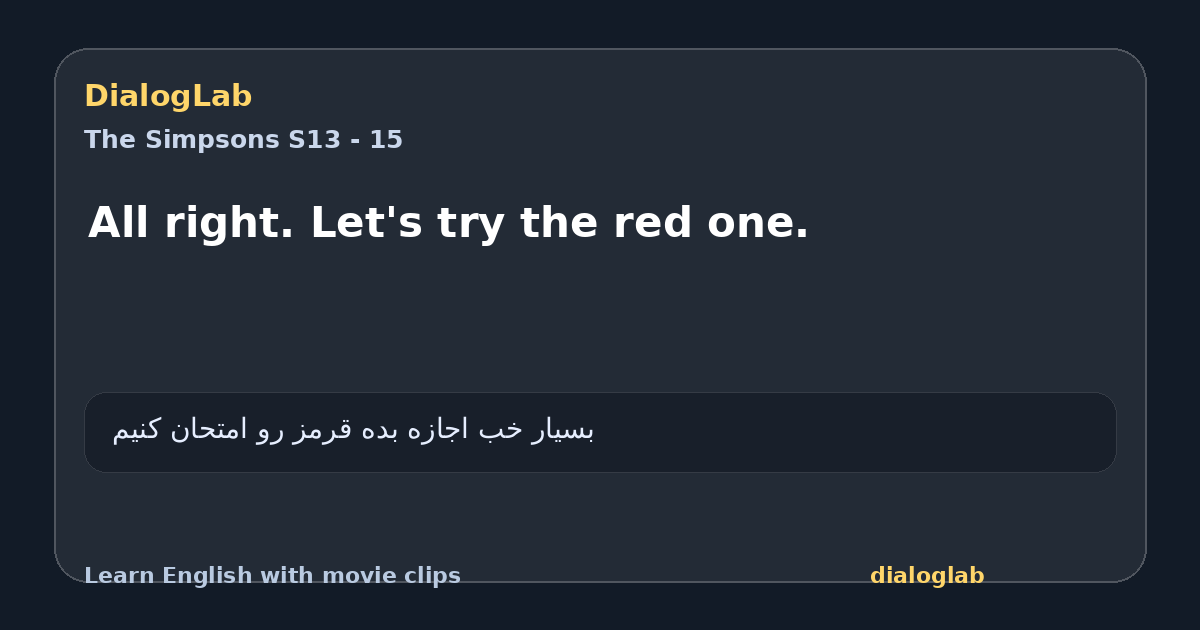Viewport: 1200px width, 630px height.
Task: Click the word 'one.' in the sentence
Action: [757, 224]
